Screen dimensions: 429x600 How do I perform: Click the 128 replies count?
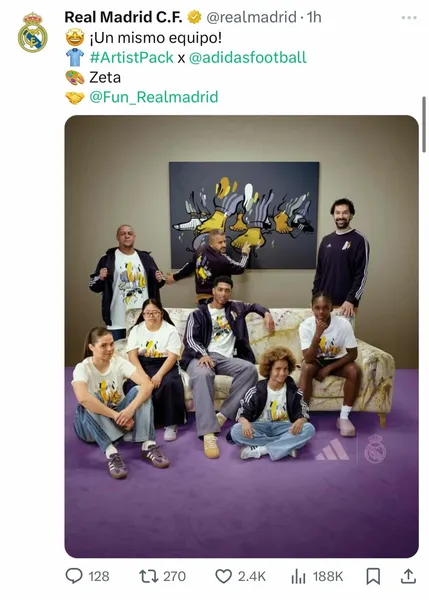(x=99, y=576)
